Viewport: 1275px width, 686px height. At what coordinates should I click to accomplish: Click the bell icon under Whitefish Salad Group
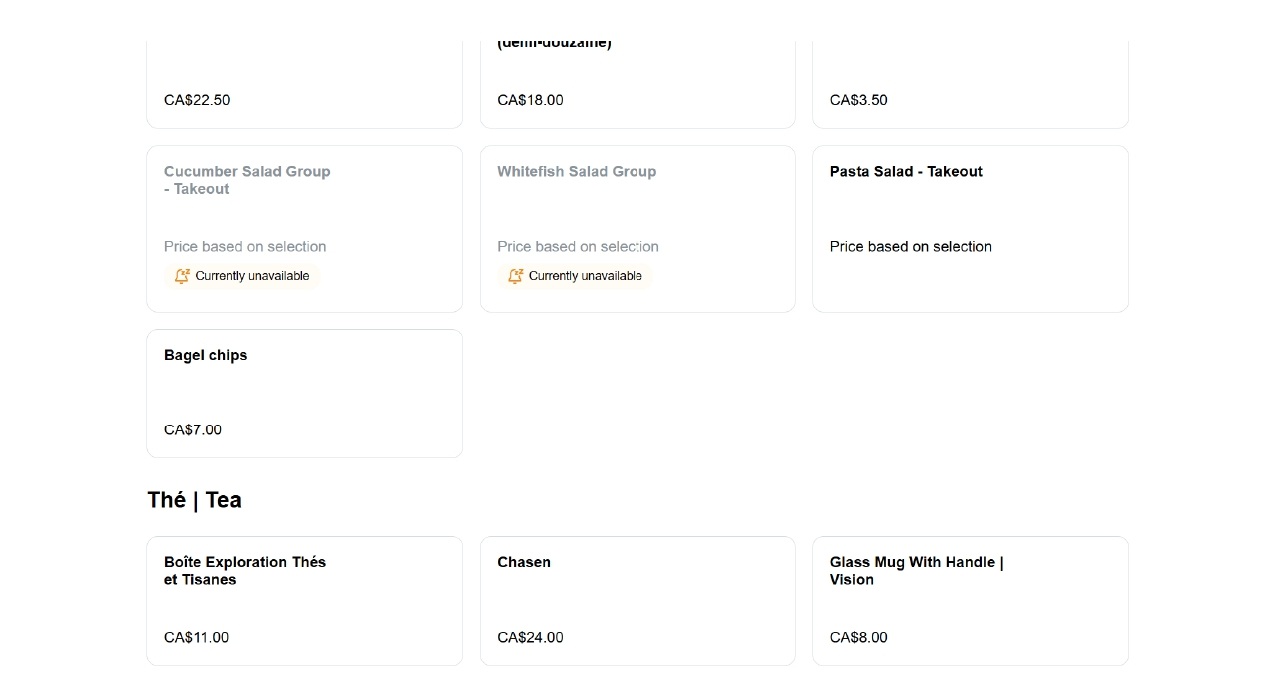(x=515, y=276)
